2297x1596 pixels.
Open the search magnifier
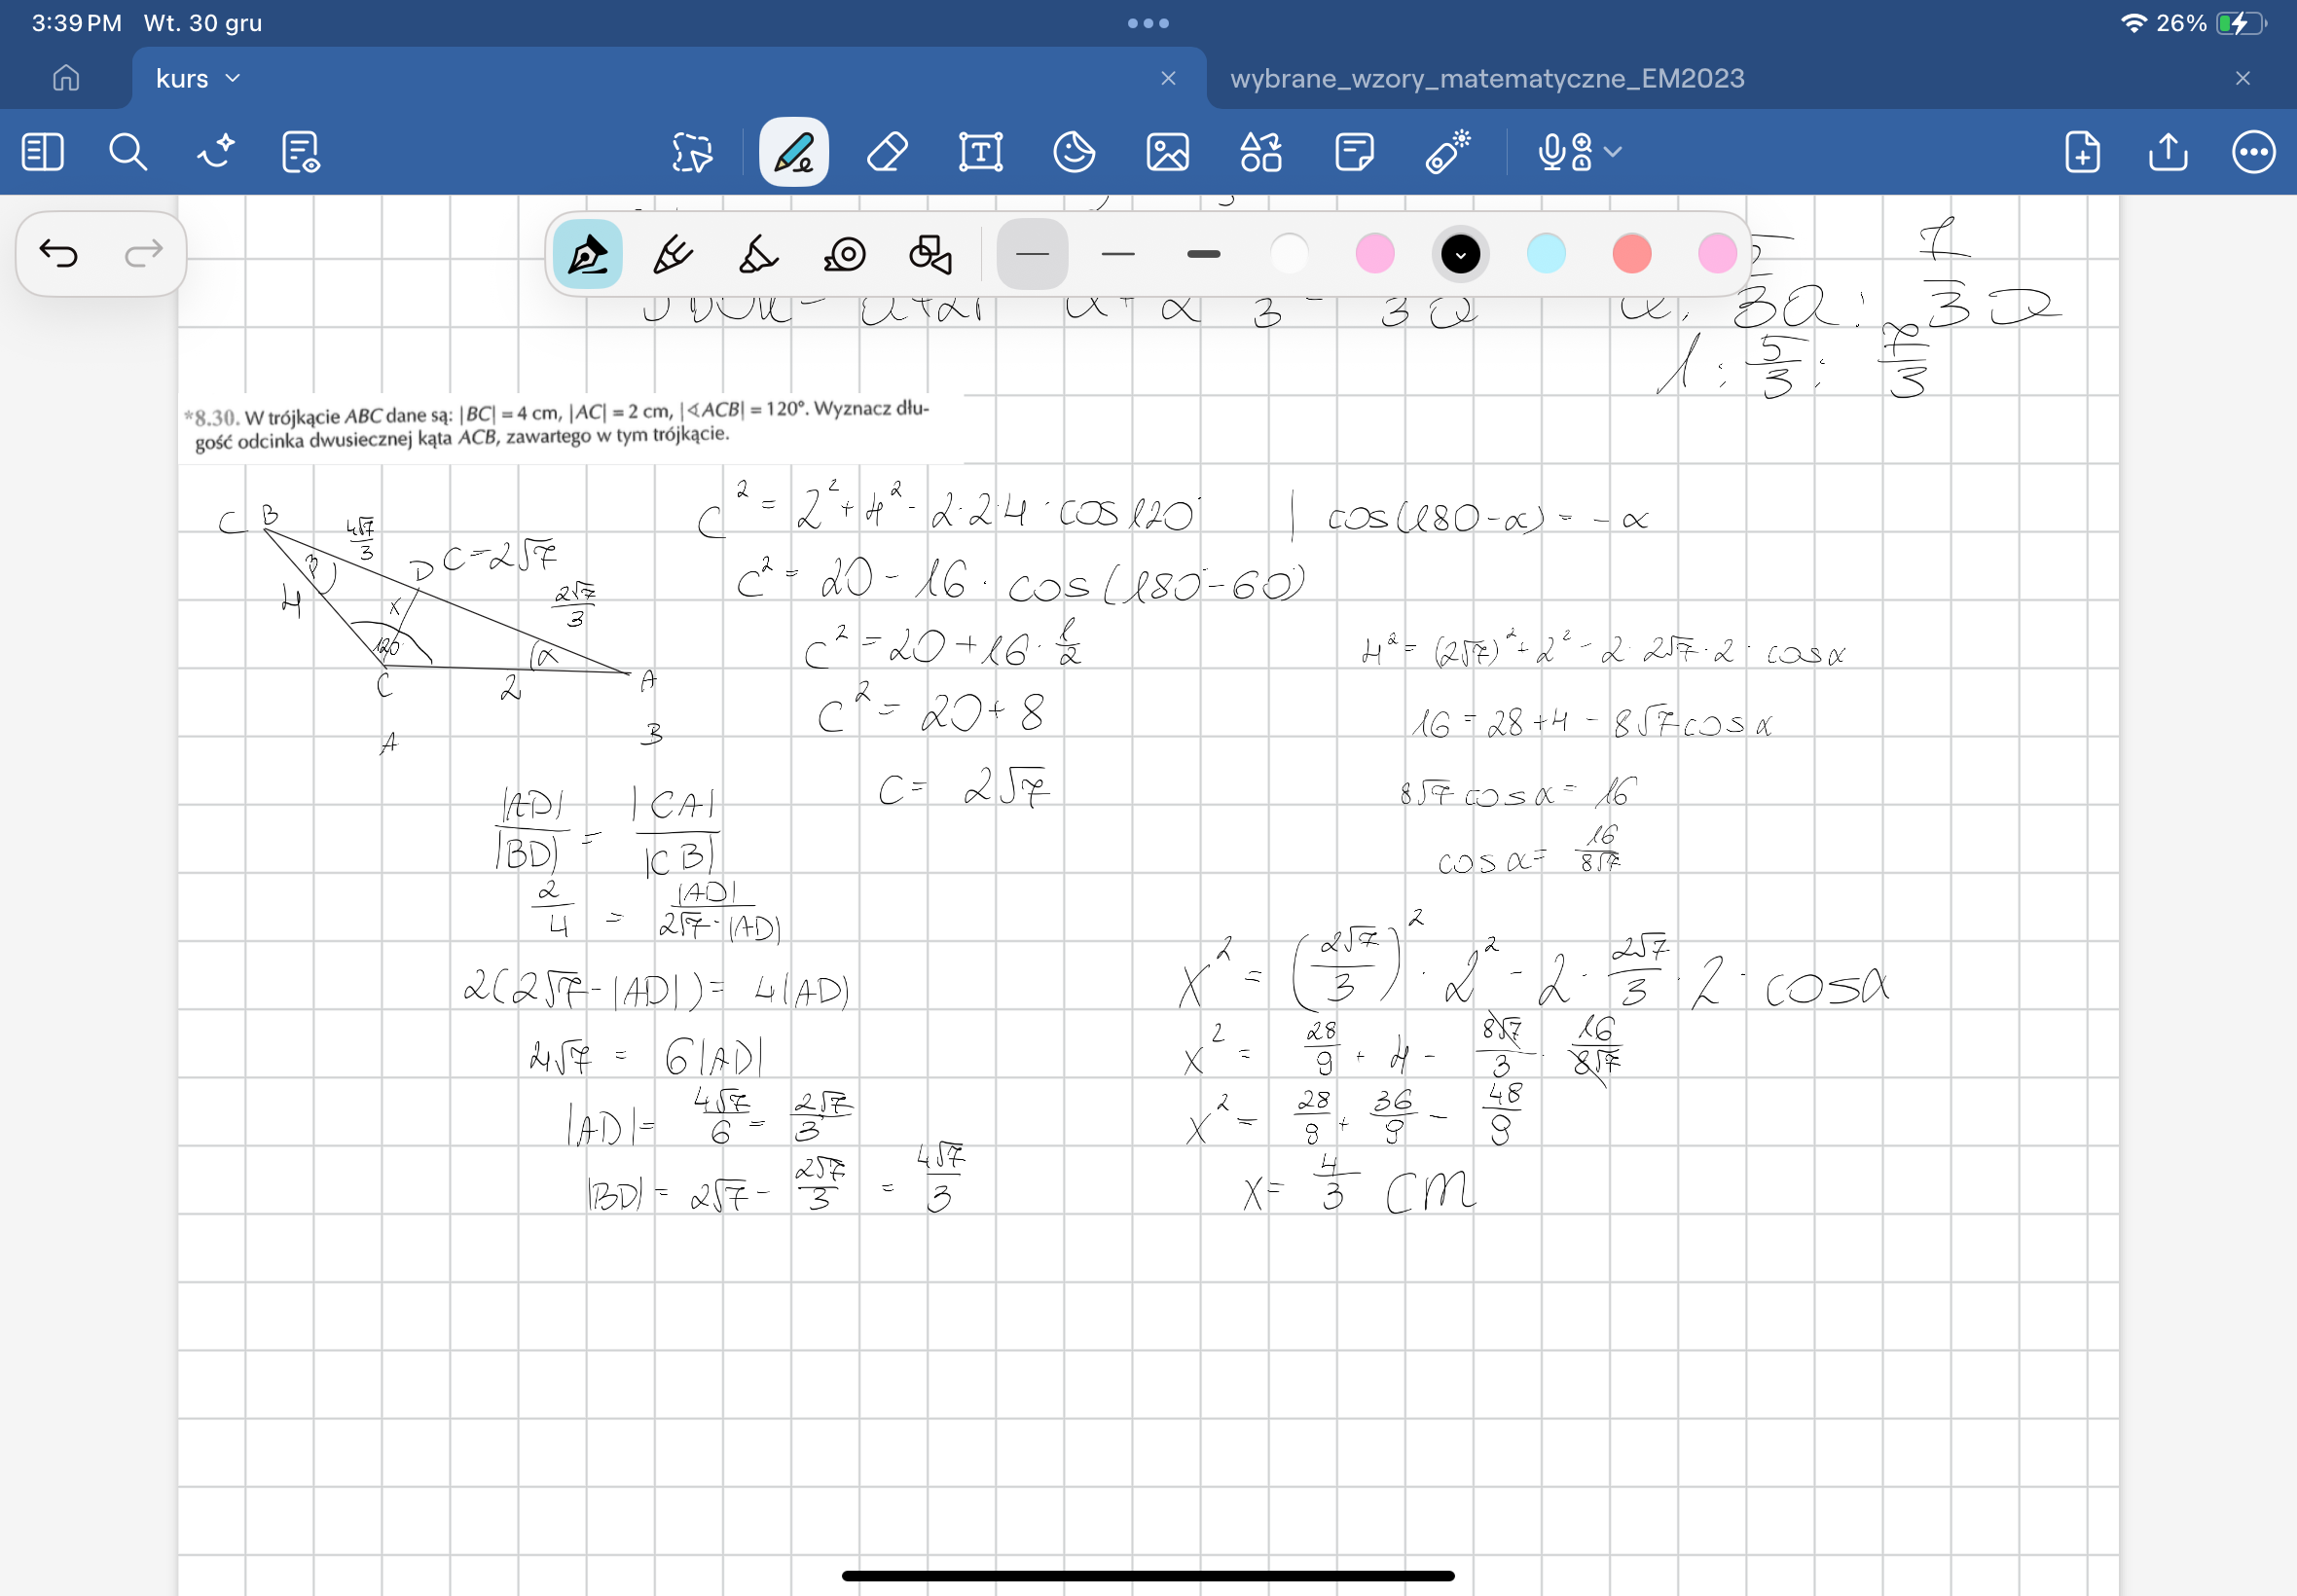coord(127,152)
